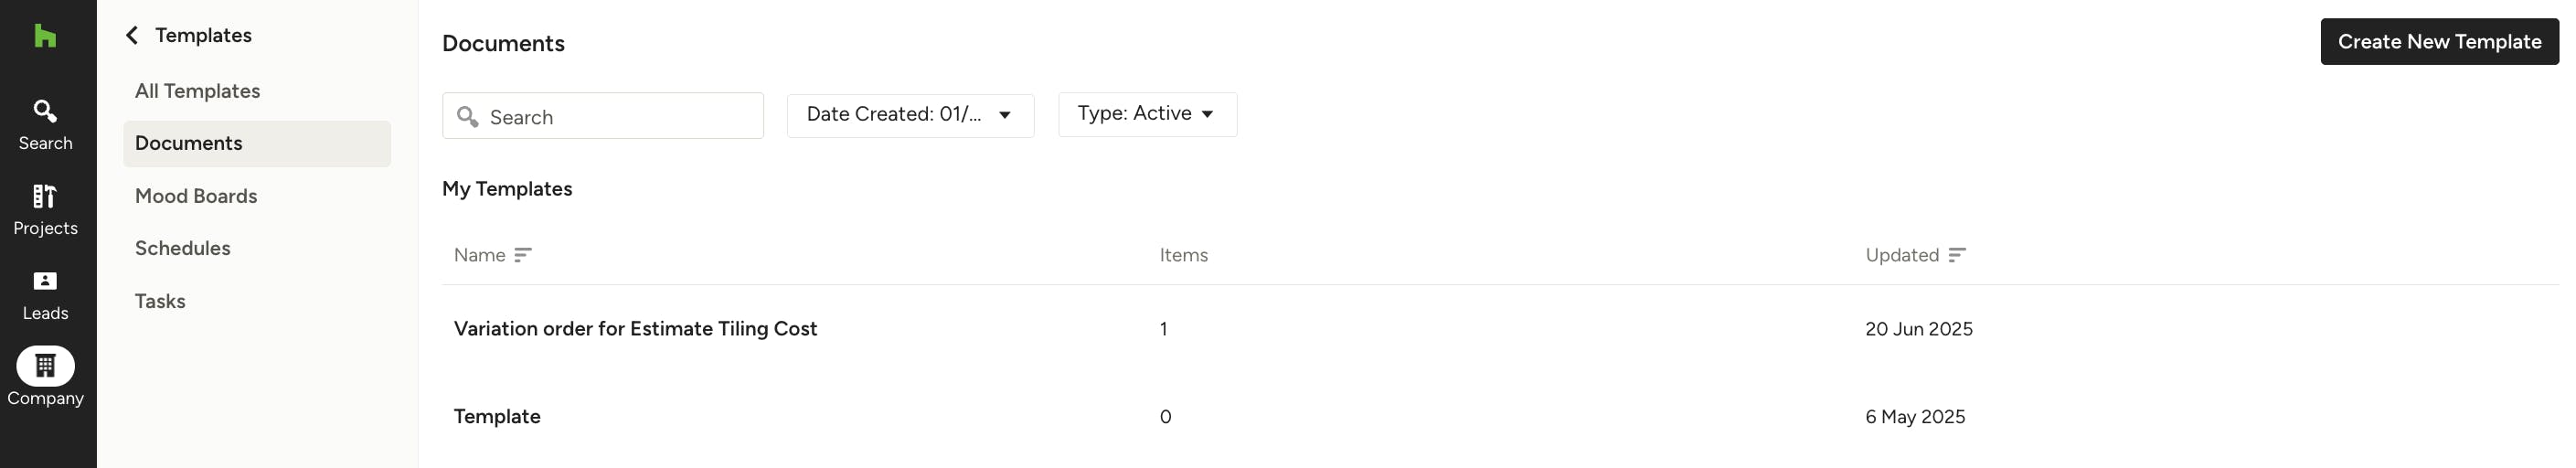Click the magnifier icon in search box
The height and width of the screenshot is (468, 2576).
(467, 117)
